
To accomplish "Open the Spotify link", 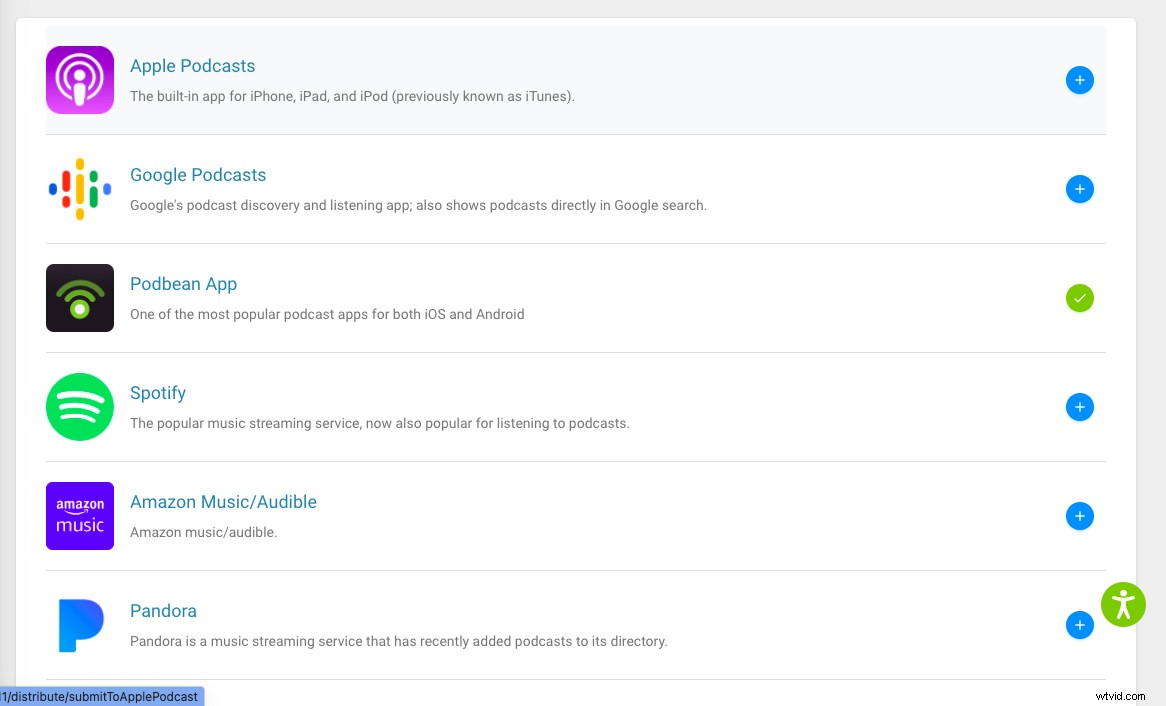I will pos(157,393).
